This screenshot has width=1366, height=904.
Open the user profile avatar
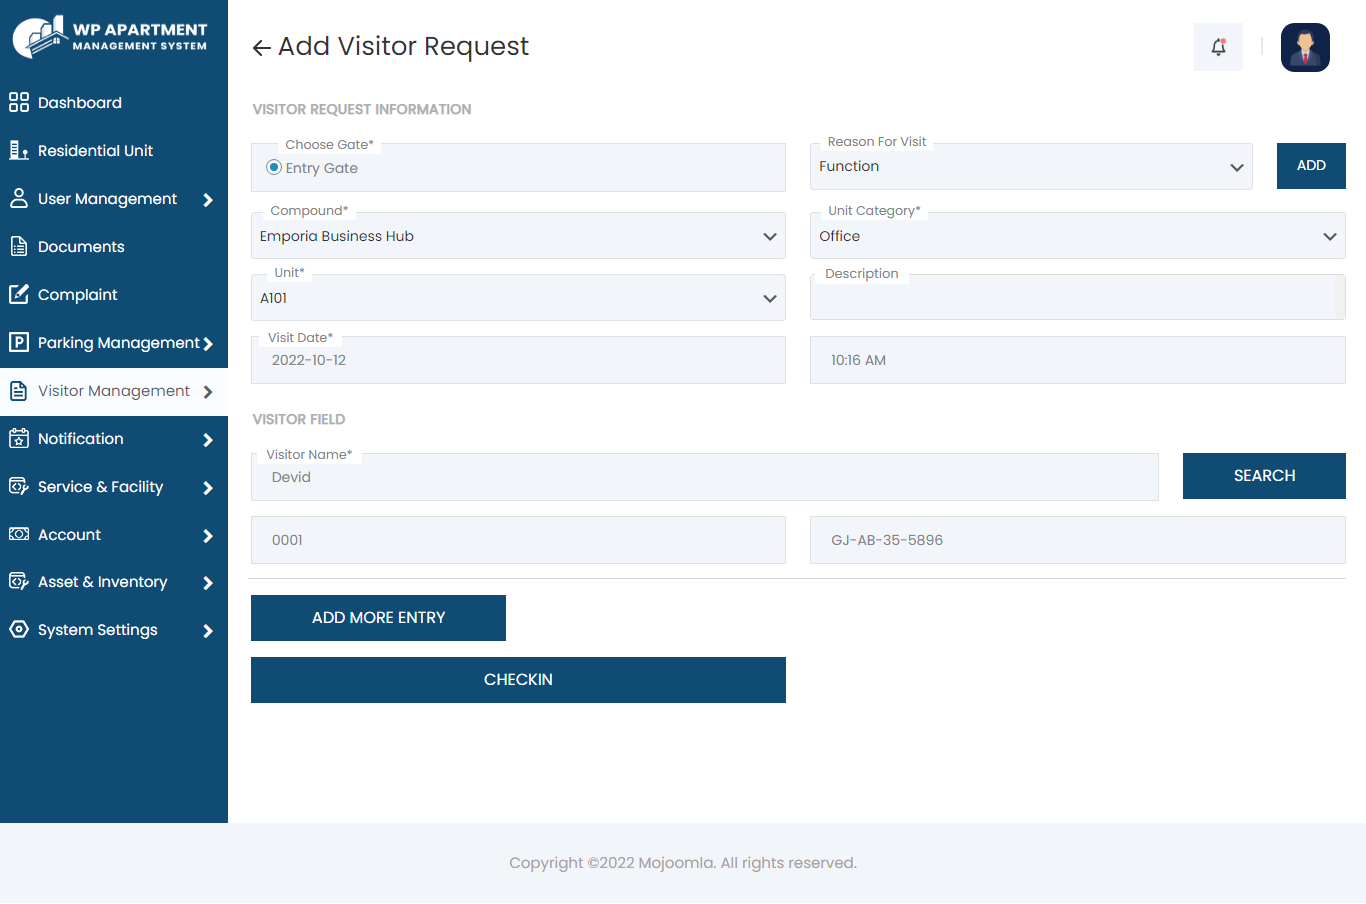point(1305,47)
